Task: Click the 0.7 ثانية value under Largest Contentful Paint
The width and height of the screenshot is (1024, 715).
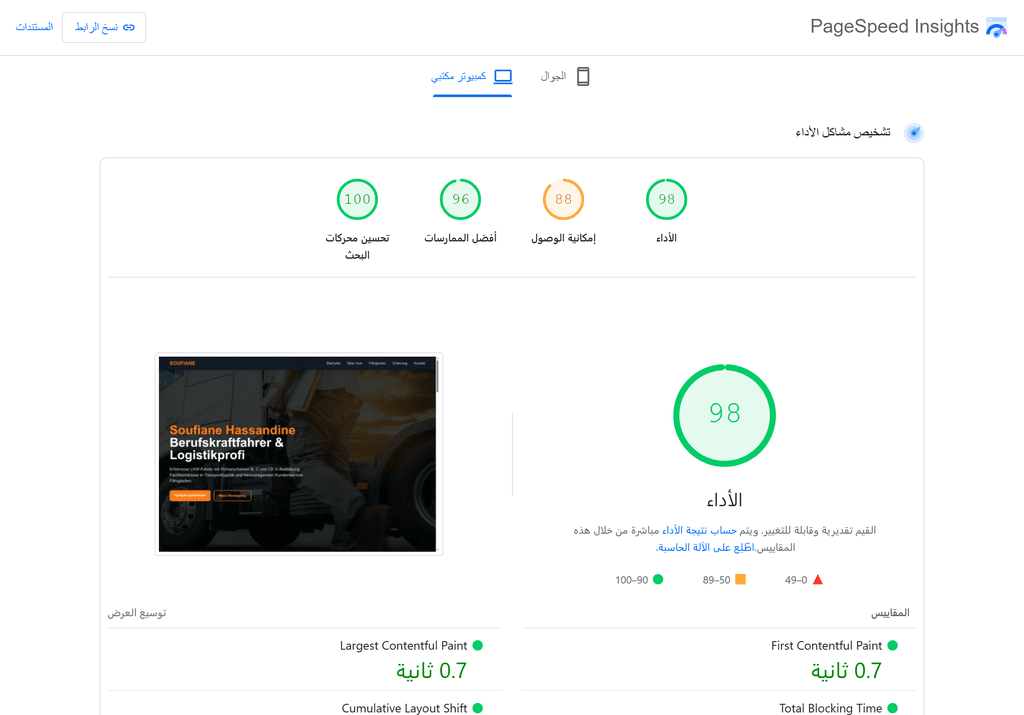Action: (431, 671)
